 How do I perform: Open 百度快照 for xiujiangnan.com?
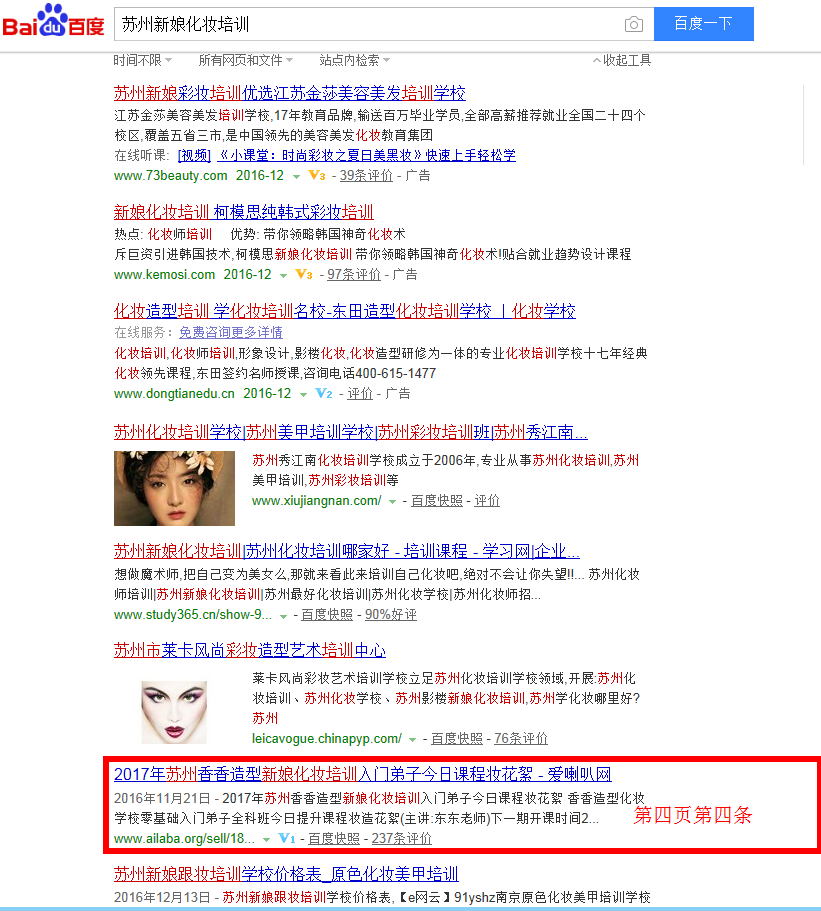click(x=437, y=500)
